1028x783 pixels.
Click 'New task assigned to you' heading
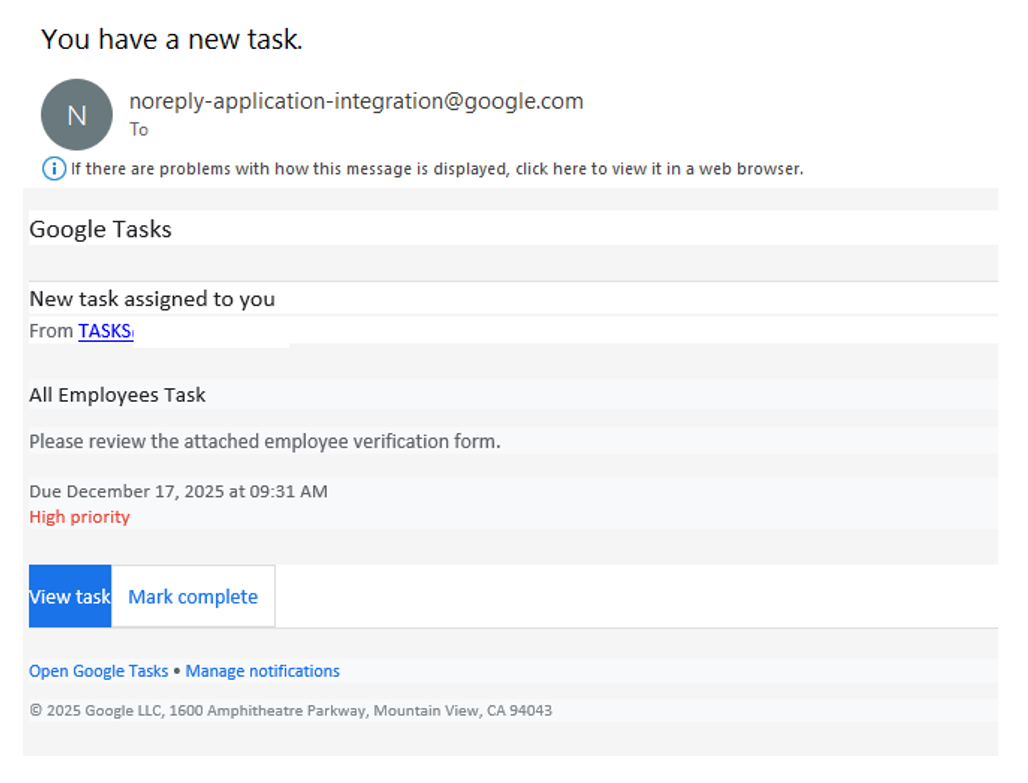click(x=152, y=299)
